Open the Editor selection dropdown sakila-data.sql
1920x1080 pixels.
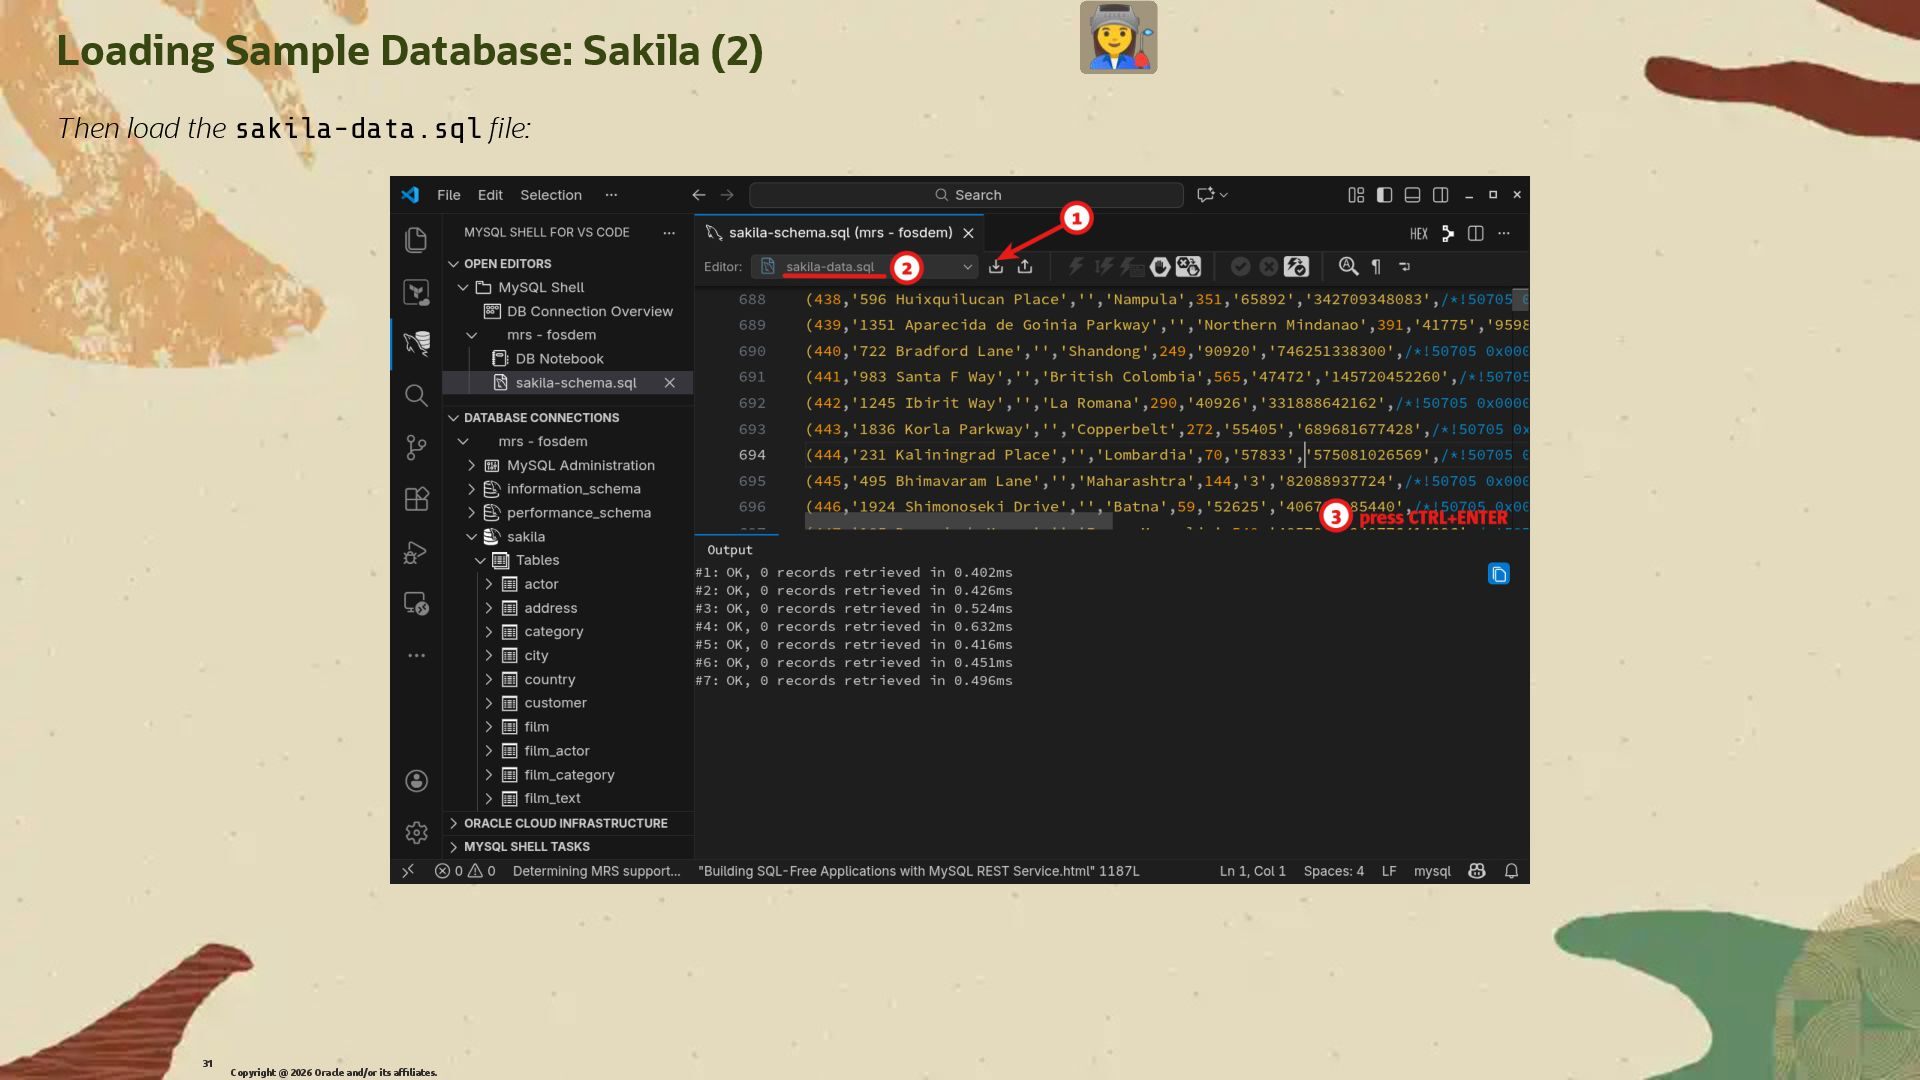click(x=866, y=267)
